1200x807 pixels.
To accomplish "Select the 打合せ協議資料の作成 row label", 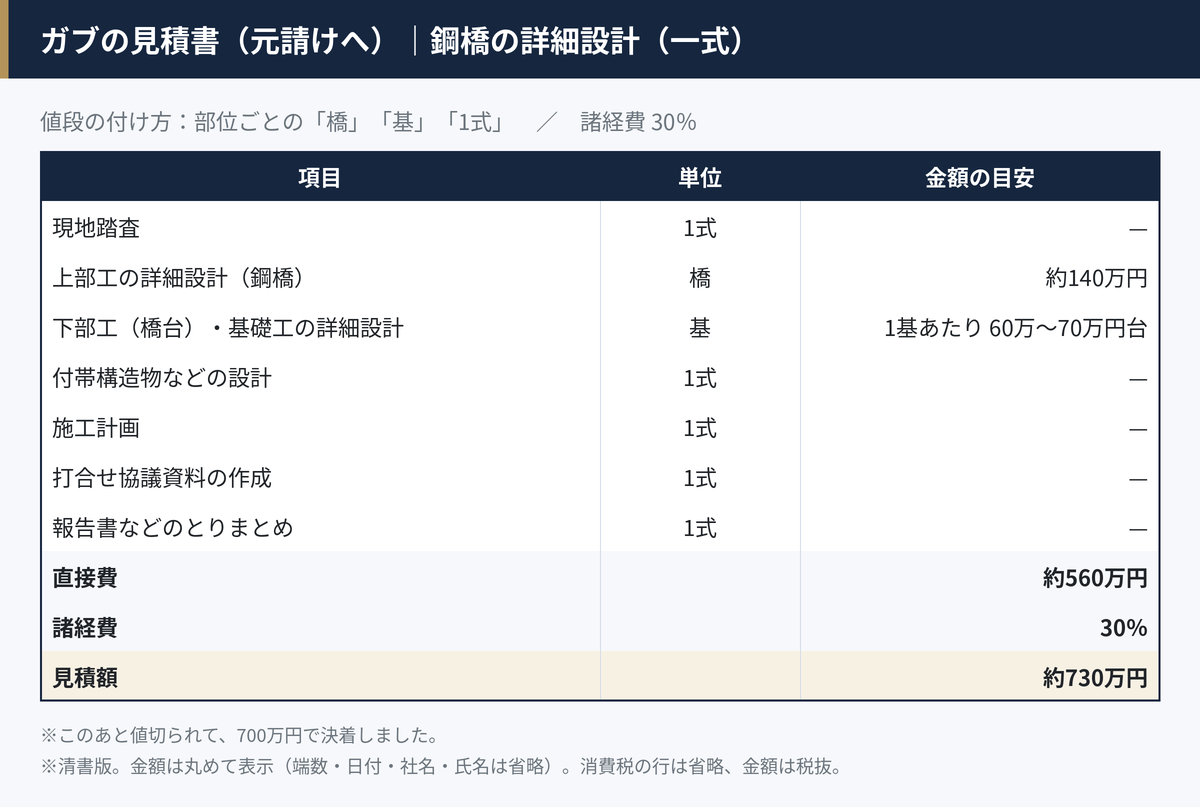I will tap(162, 478).
